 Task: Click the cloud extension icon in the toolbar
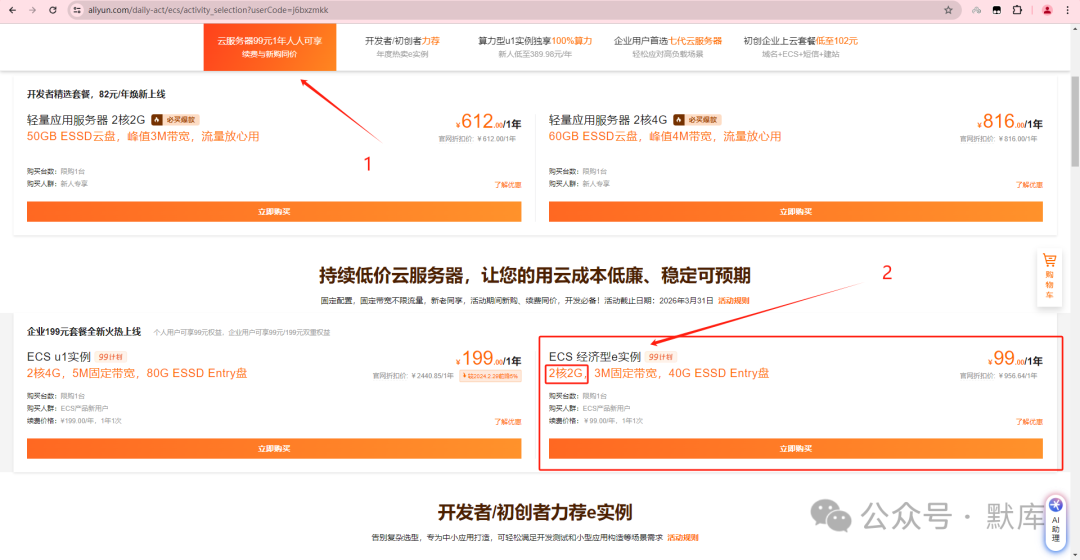pos(977,10)
